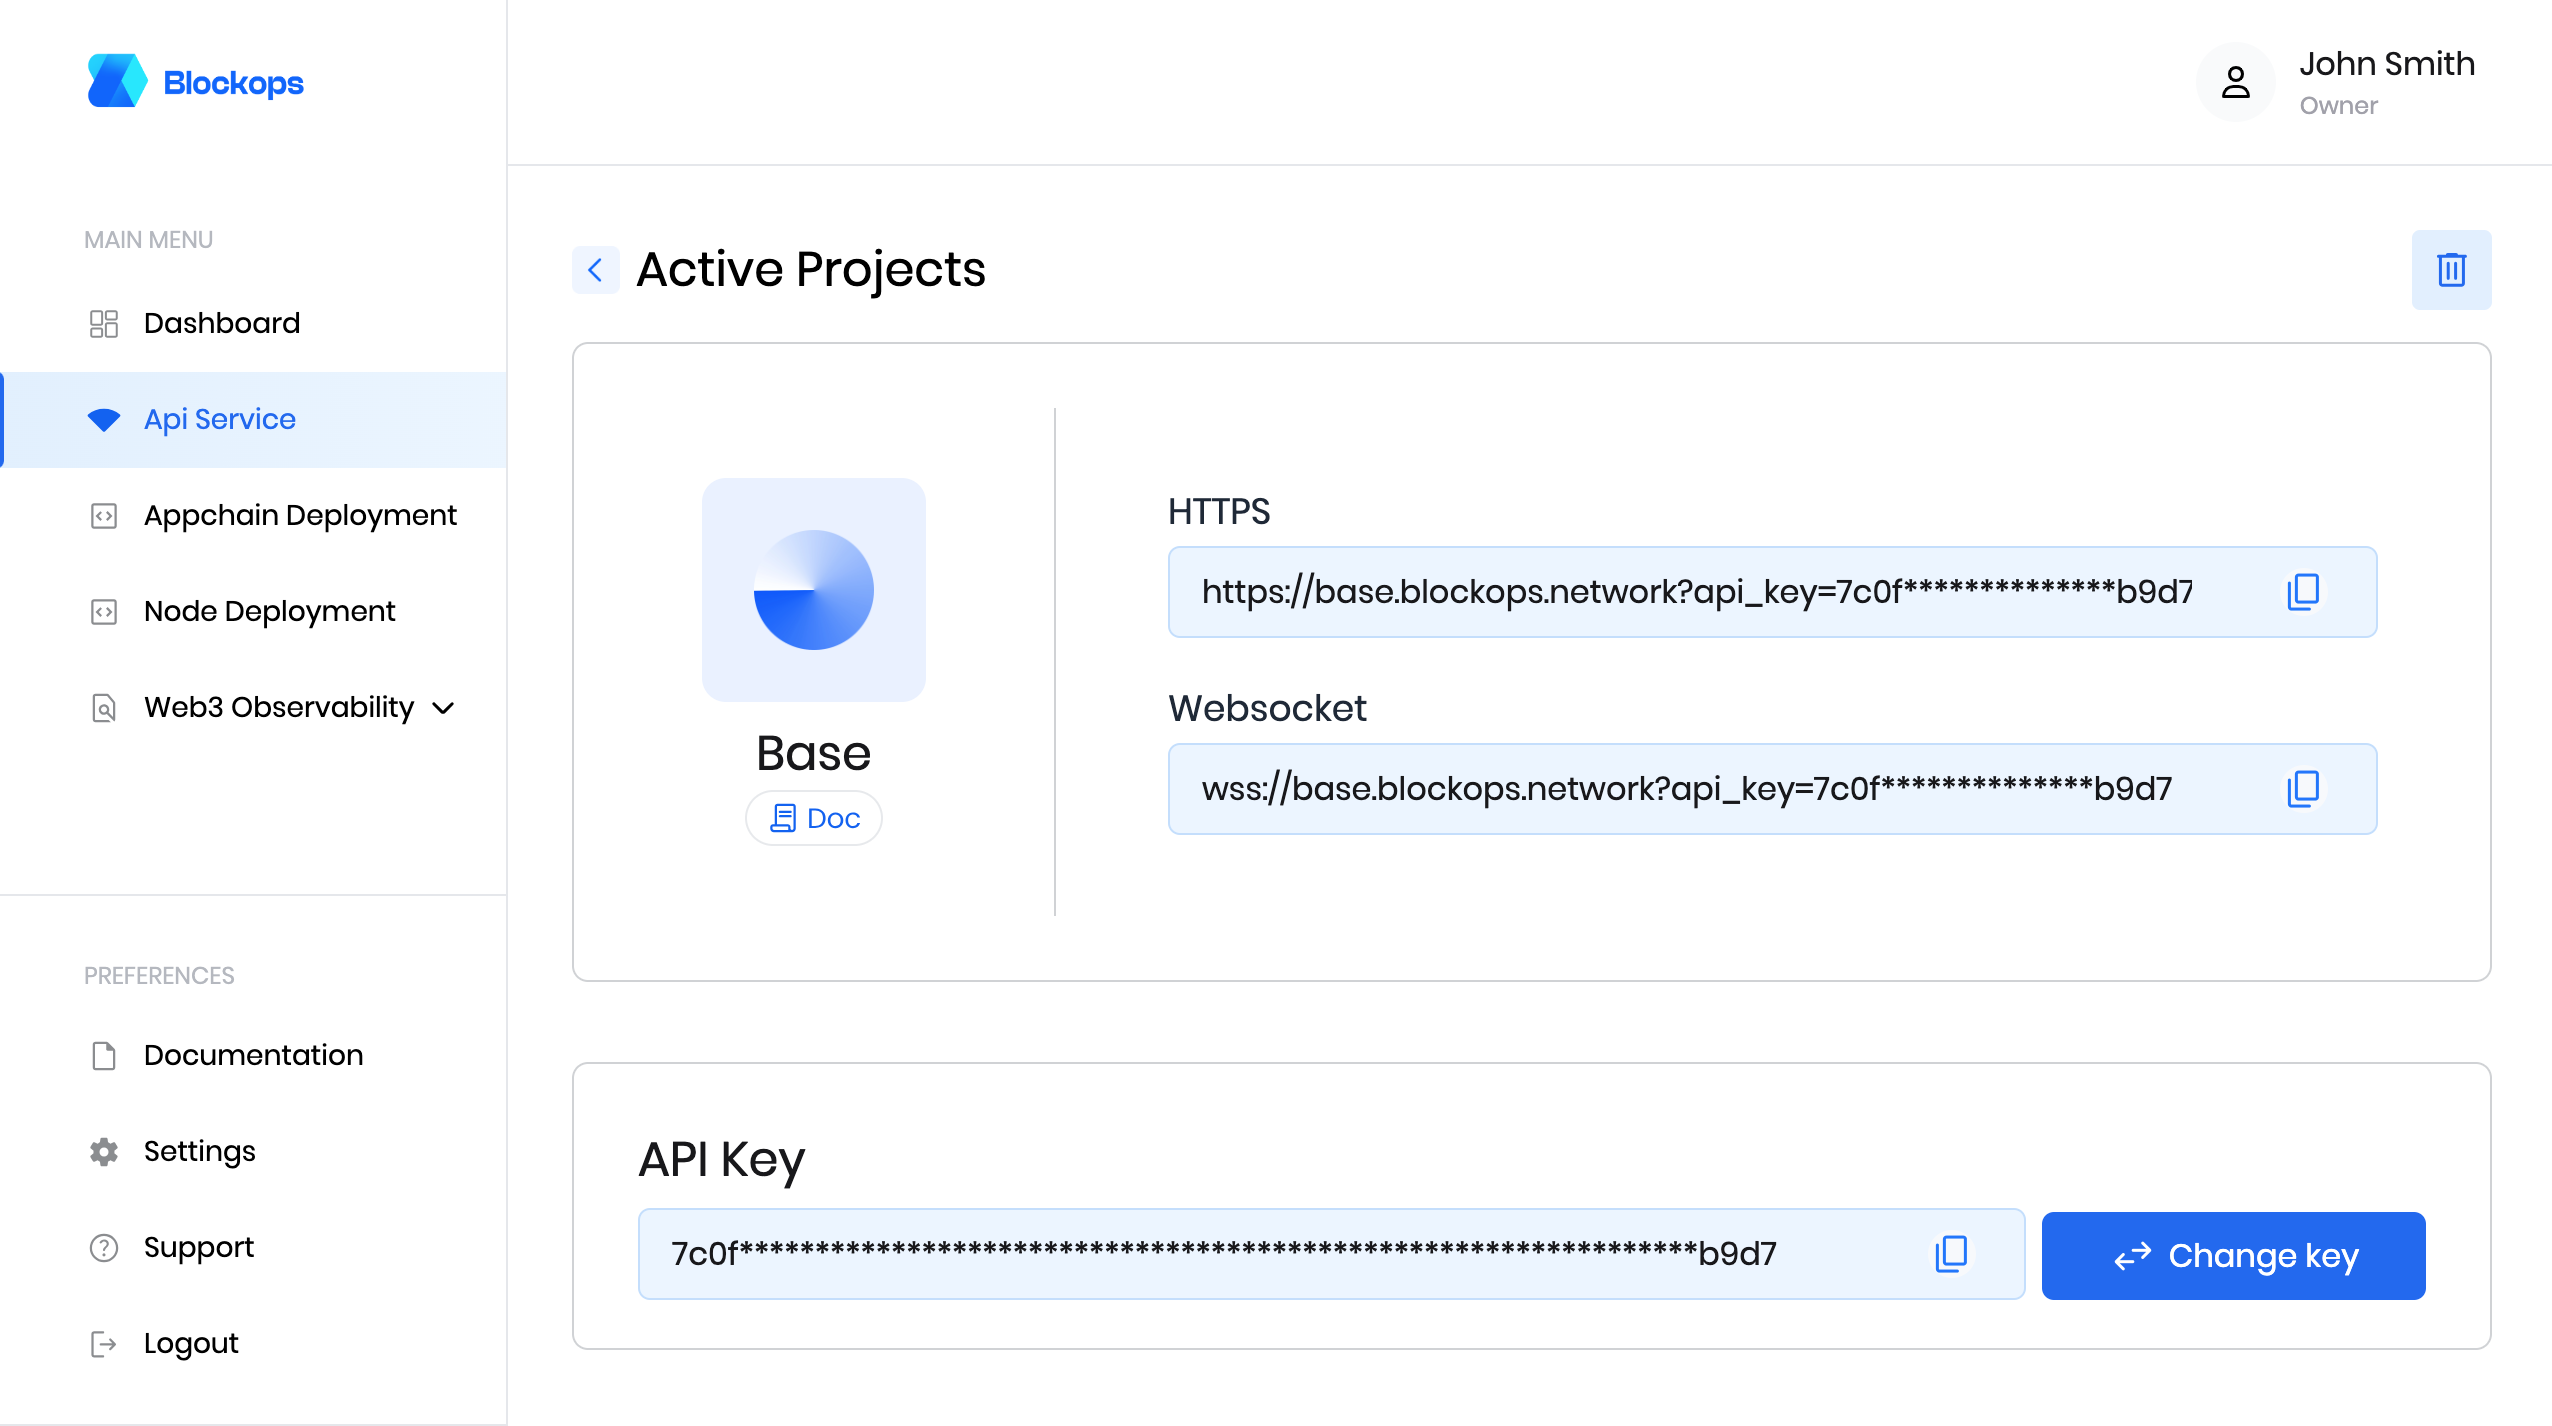Copy the Websocket endpoint URL
Image resolution: width=2552 pixels, height=1426 pixels.
pyautogui.click(x=2303, y=789)
